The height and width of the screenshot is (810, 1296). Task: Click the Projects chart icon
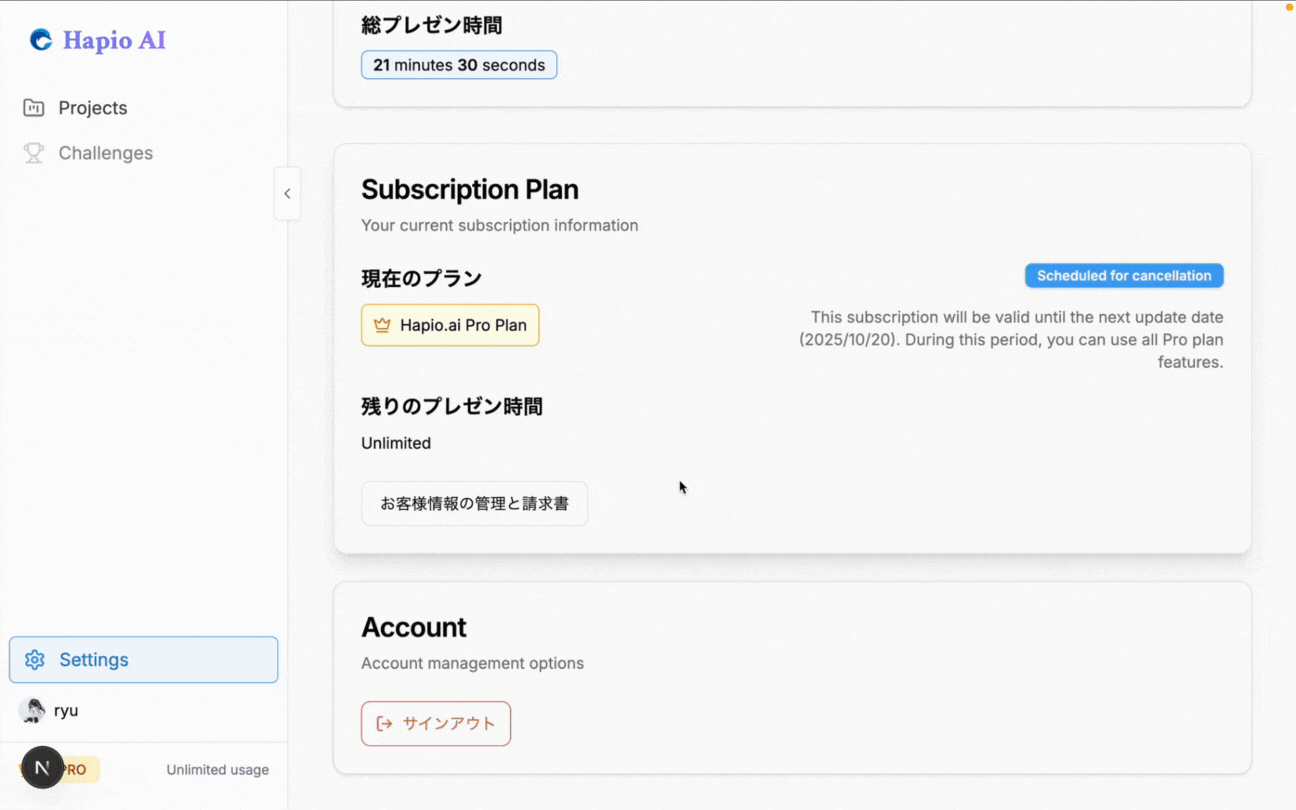[34, 108]
